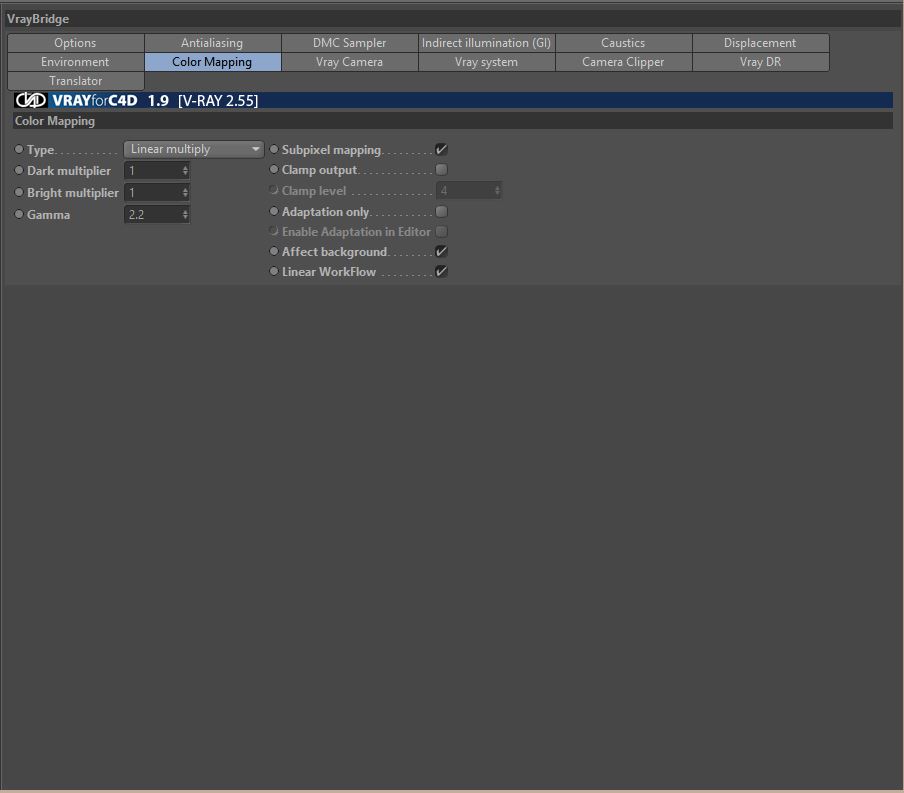Switch to the Vray system tab
Screen dimensions: 904x793
pyautogui.click(x=487, y=62)
